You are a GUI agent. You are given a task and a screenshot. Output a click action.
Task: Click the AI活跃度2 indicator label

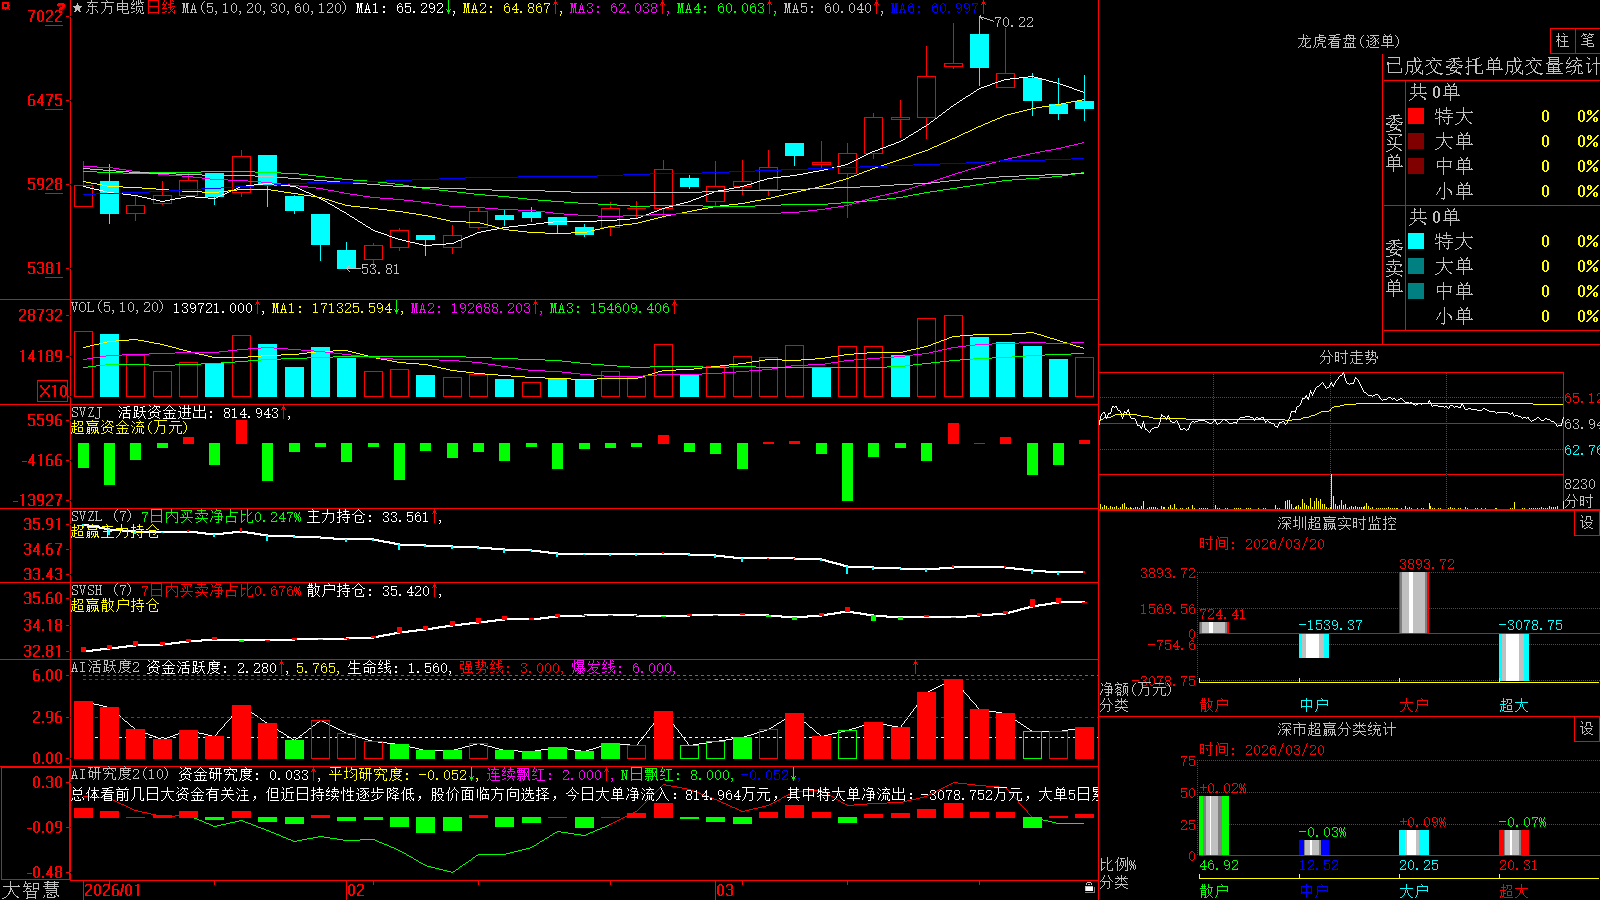point(106,667)
